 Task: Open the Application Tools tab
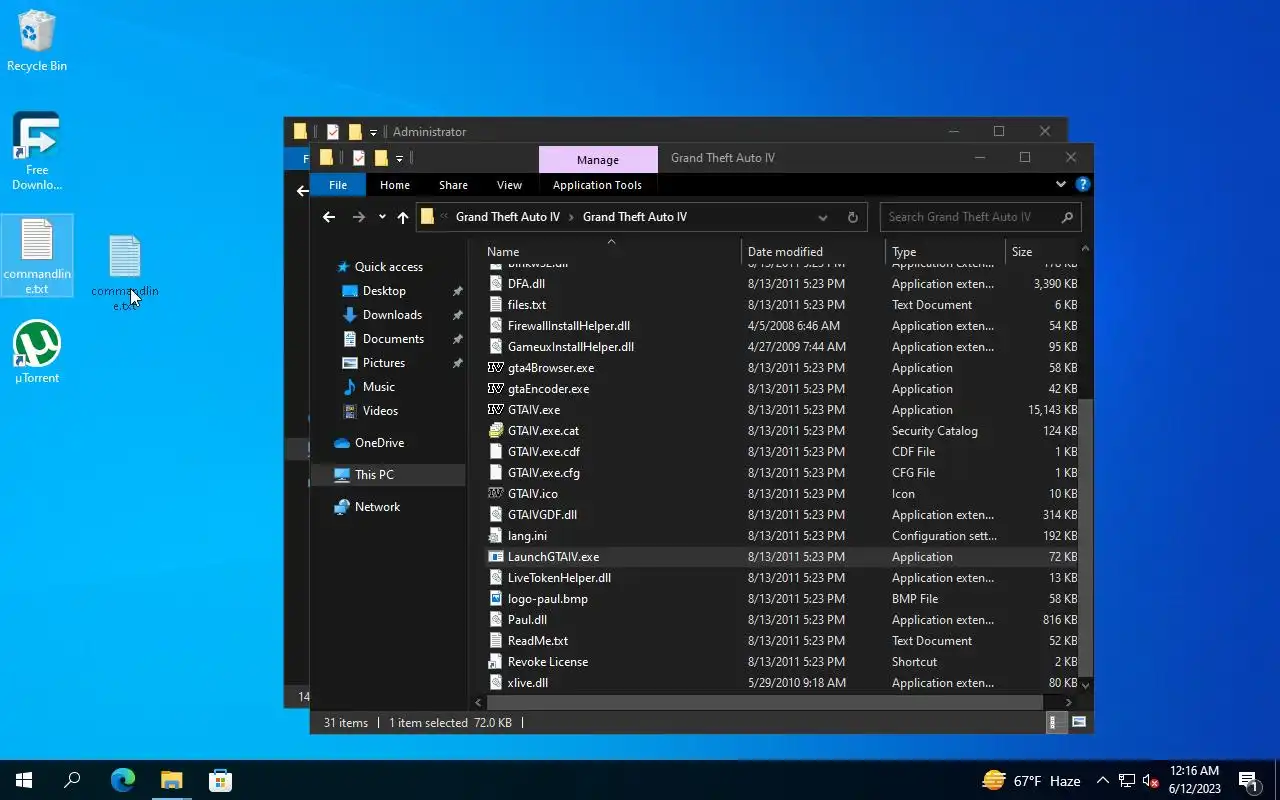[x=597, y=185]
